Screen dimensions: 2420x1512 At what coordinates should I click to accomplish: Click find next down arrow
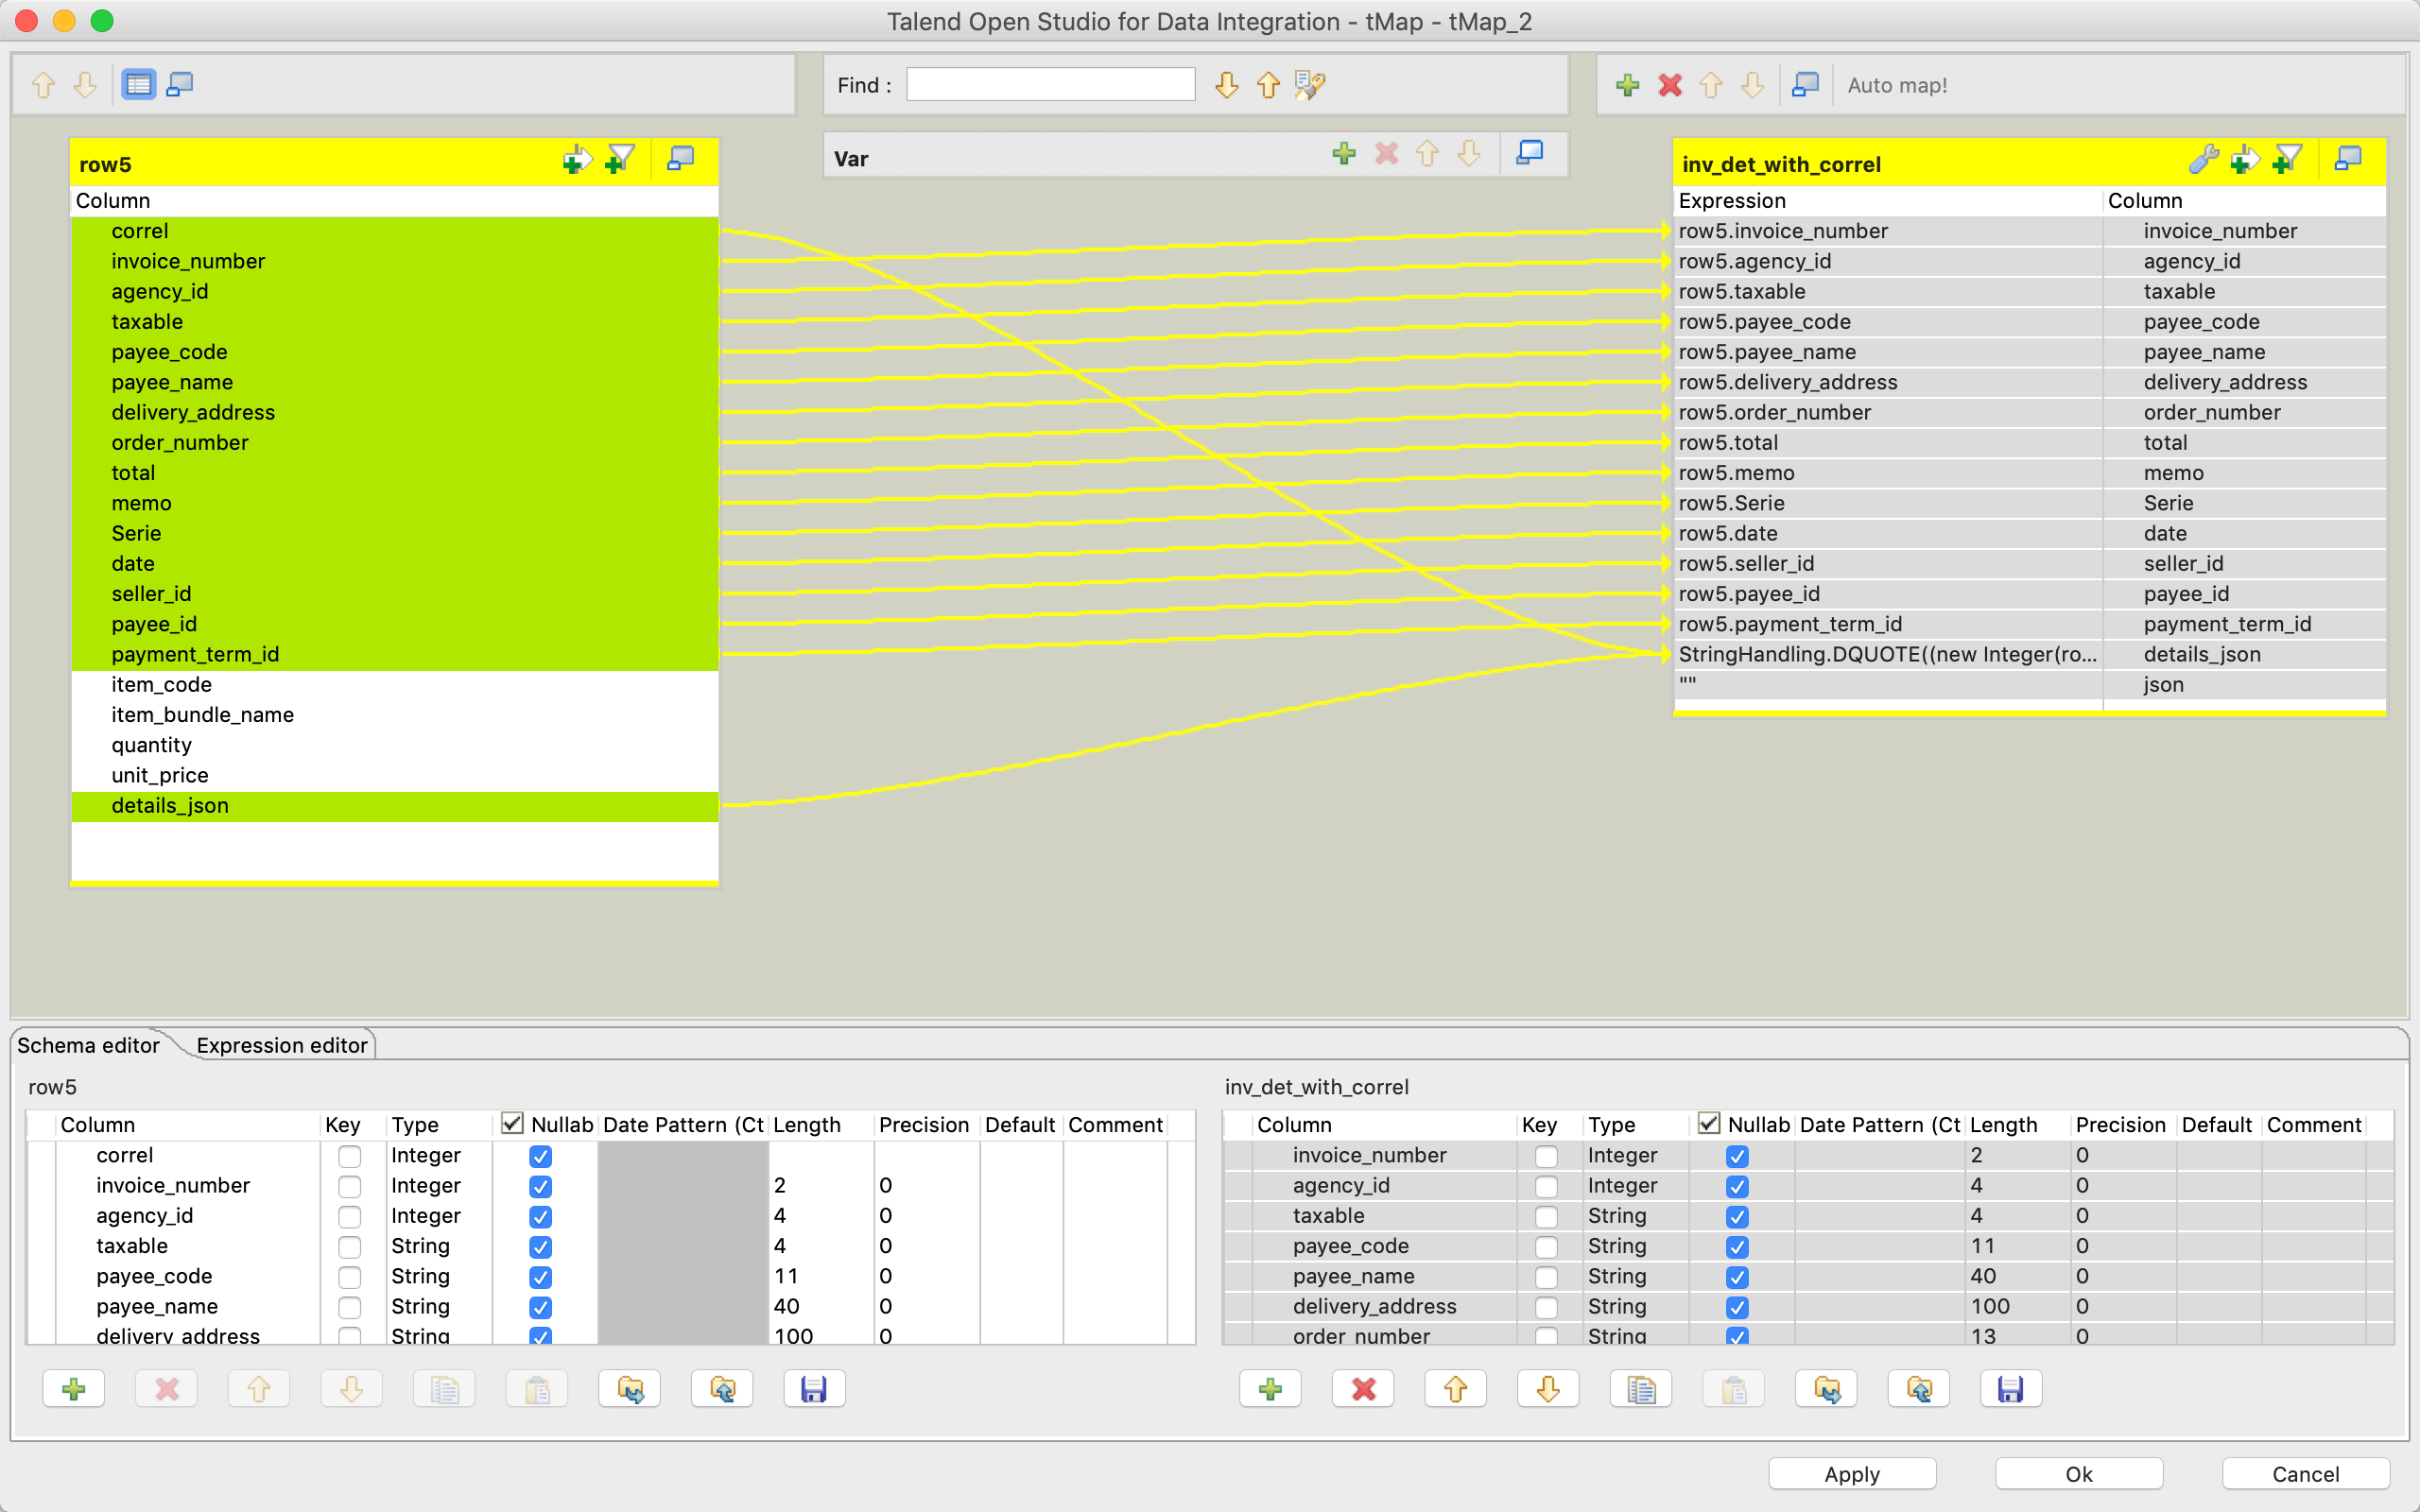click(1226, 85)
